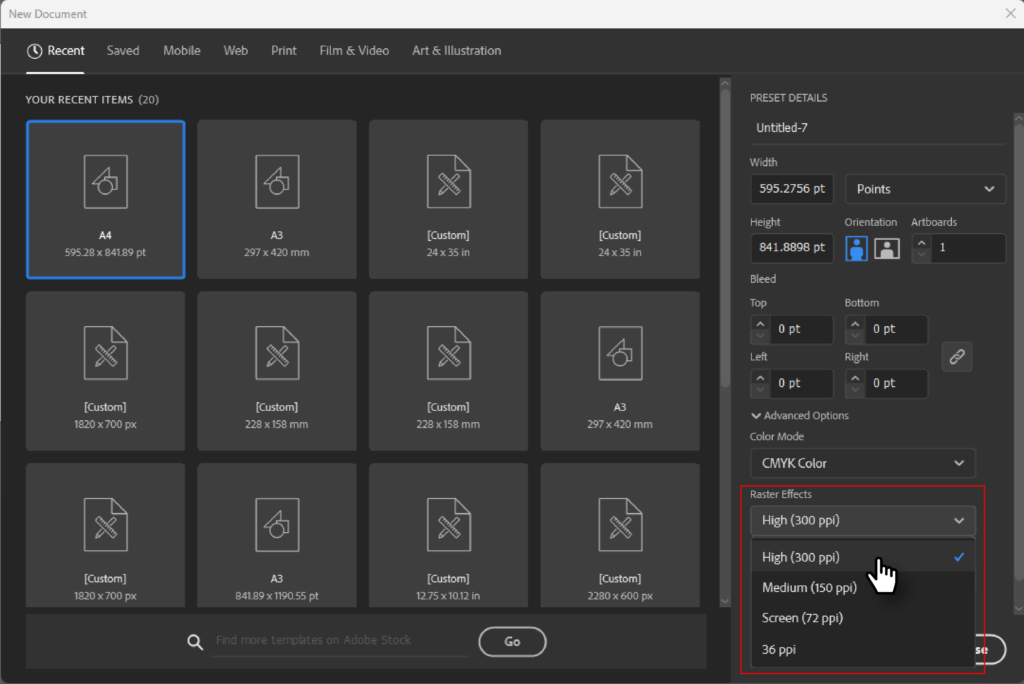Click the recent items scrollbar down arrow
1024x684 pixels.
click(x=725, y=601)
